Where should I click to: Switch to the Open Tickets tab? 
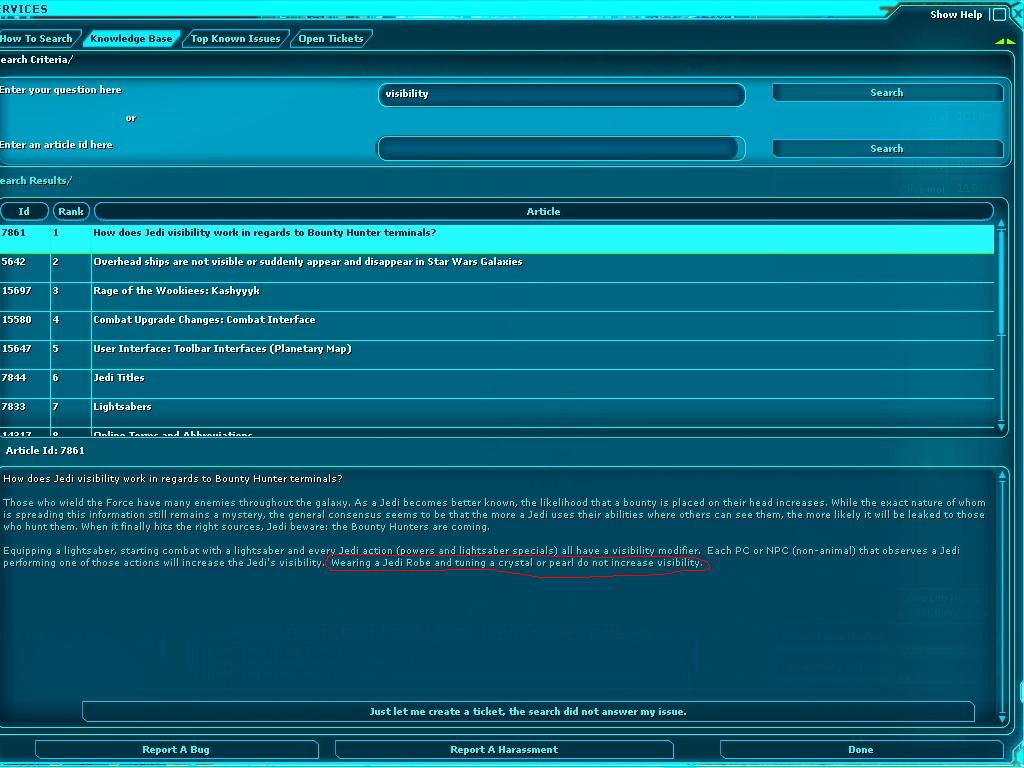click(331, 39)
